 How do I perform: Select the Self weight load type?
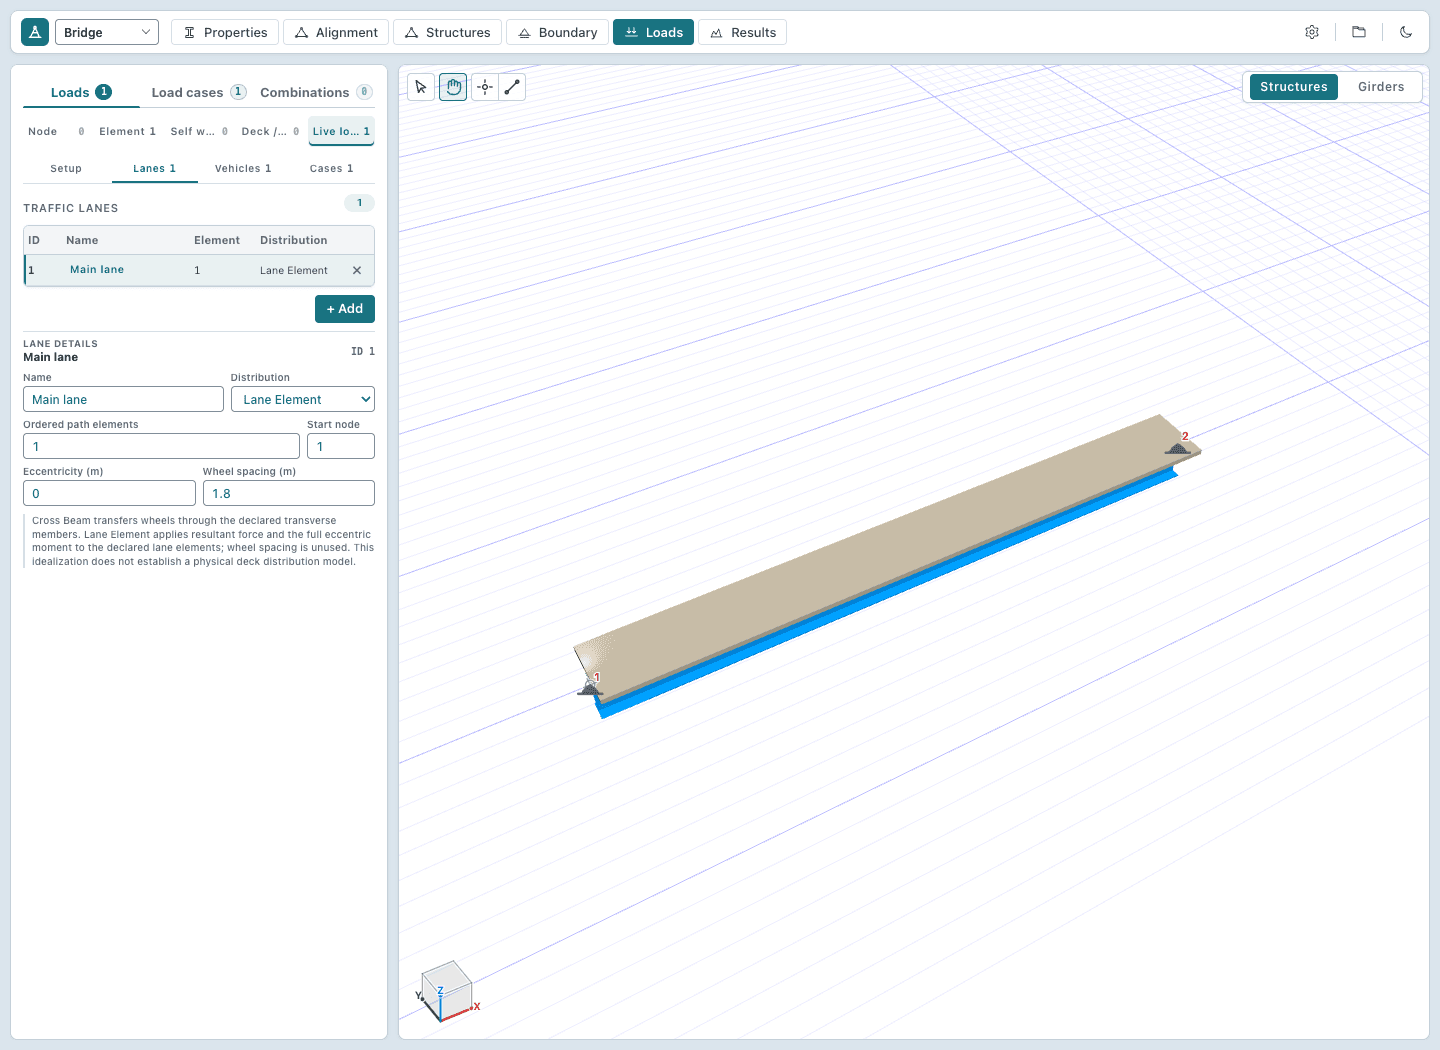[x=199, y=131]
